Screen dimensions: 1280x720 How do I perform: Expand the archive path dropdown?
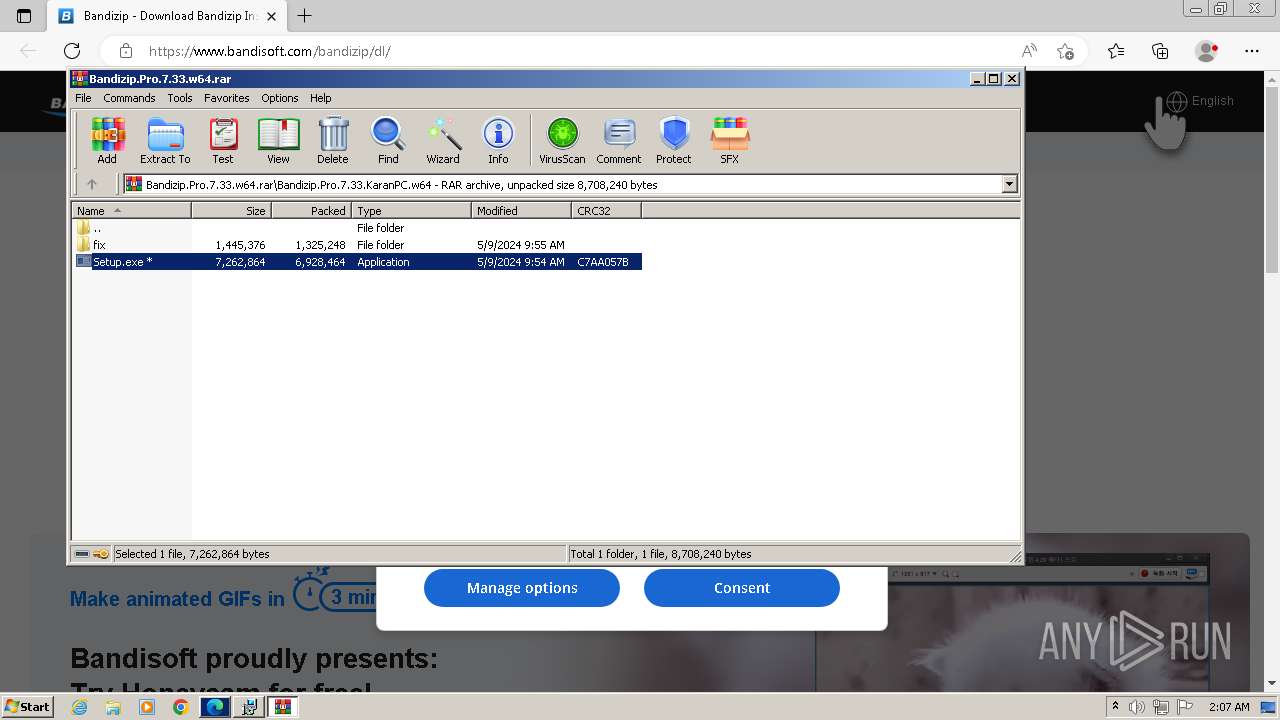tap(1009, 184)
